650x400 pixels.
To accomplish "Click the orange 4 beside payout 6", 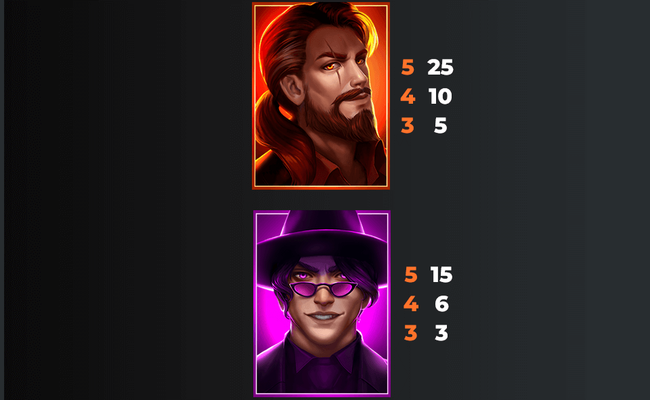I will pos(411,304).
